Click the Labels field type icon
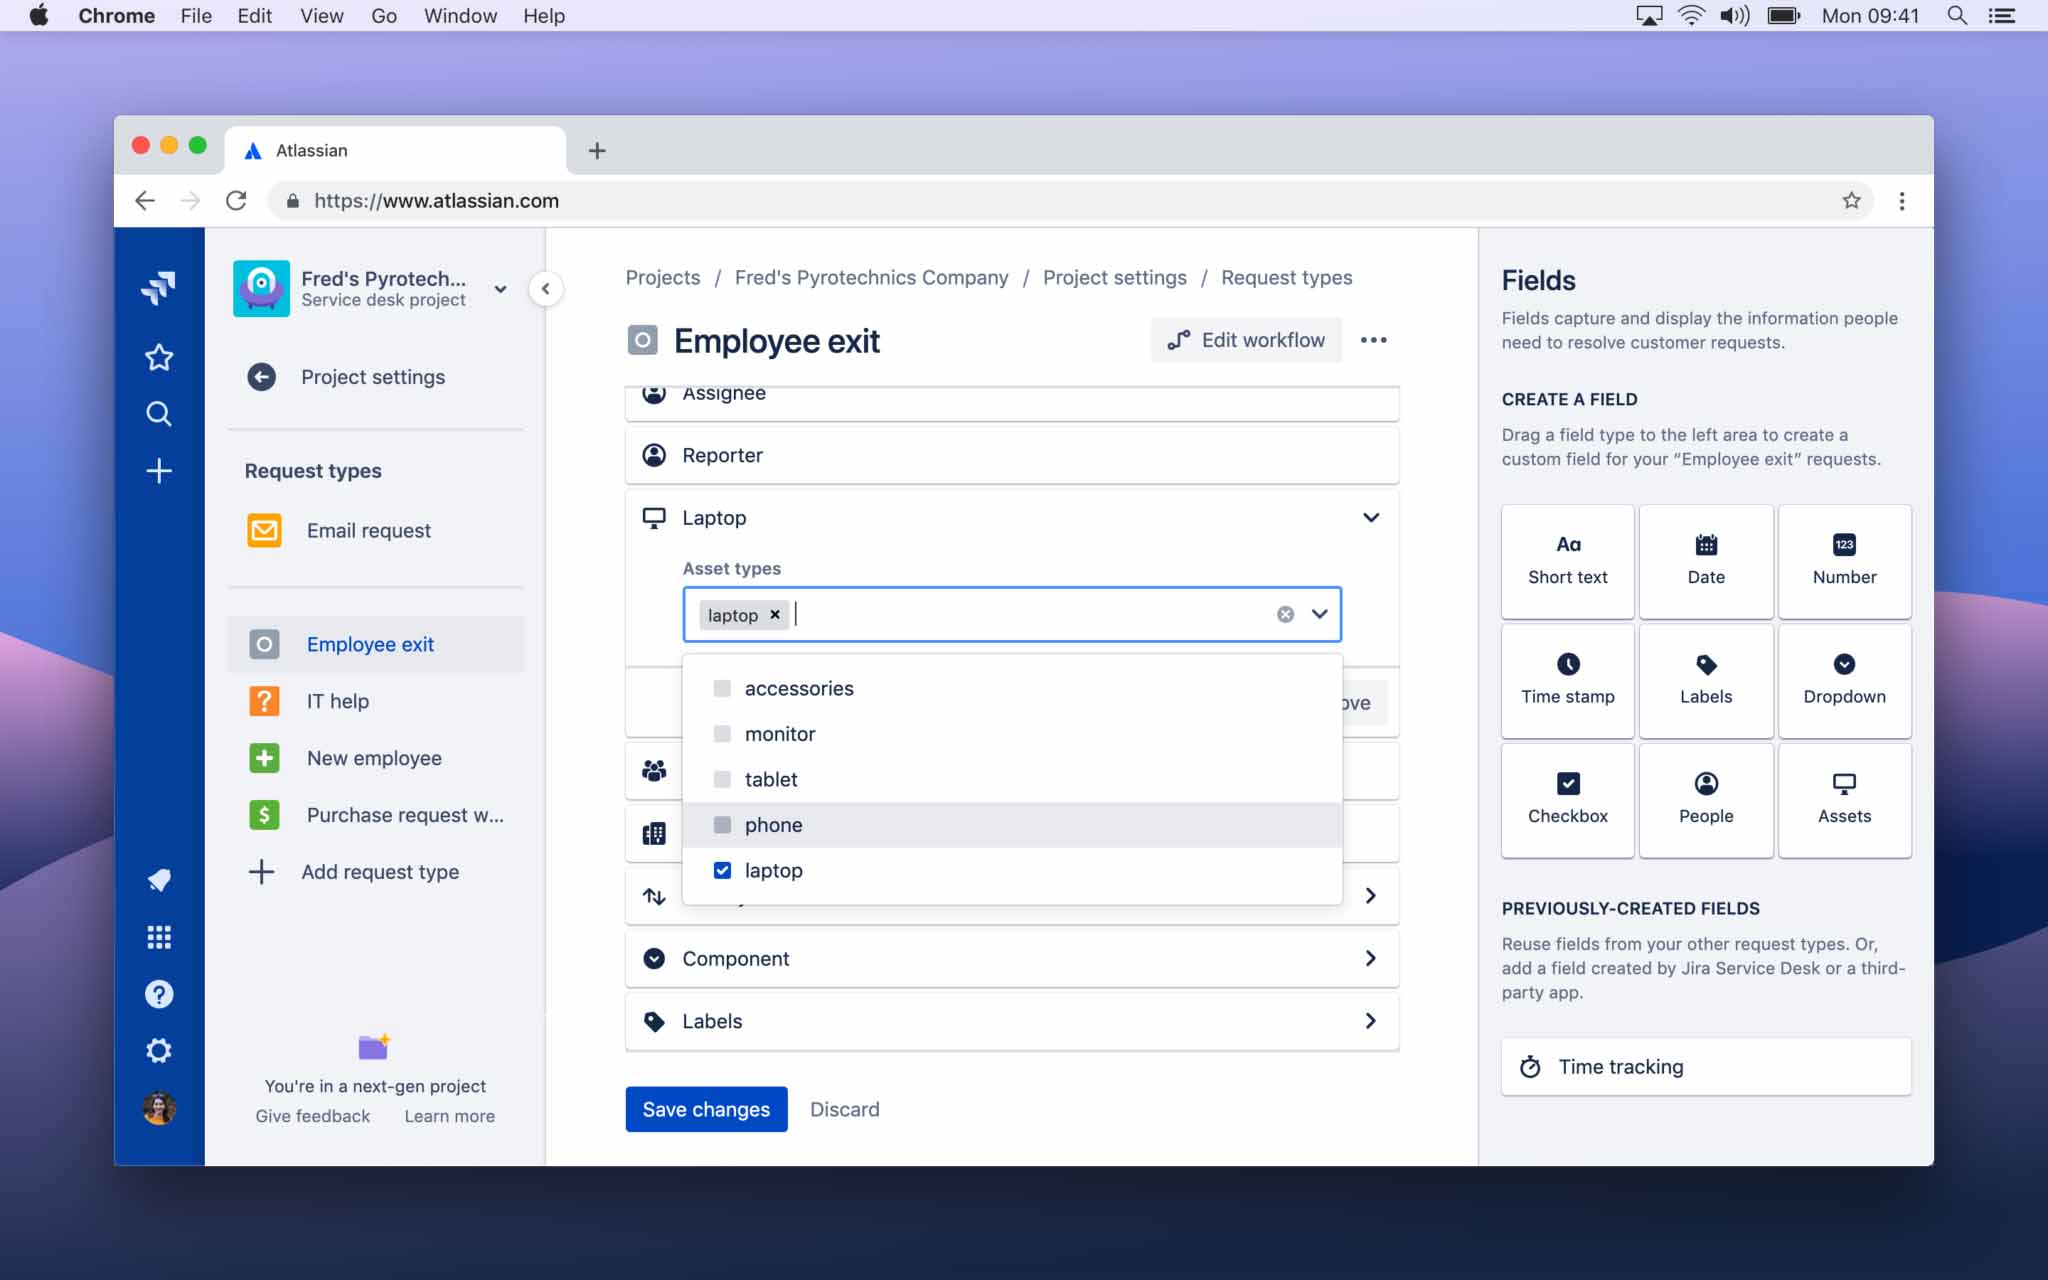The image size is (2048, 1280). click(x=1704, y=665)
